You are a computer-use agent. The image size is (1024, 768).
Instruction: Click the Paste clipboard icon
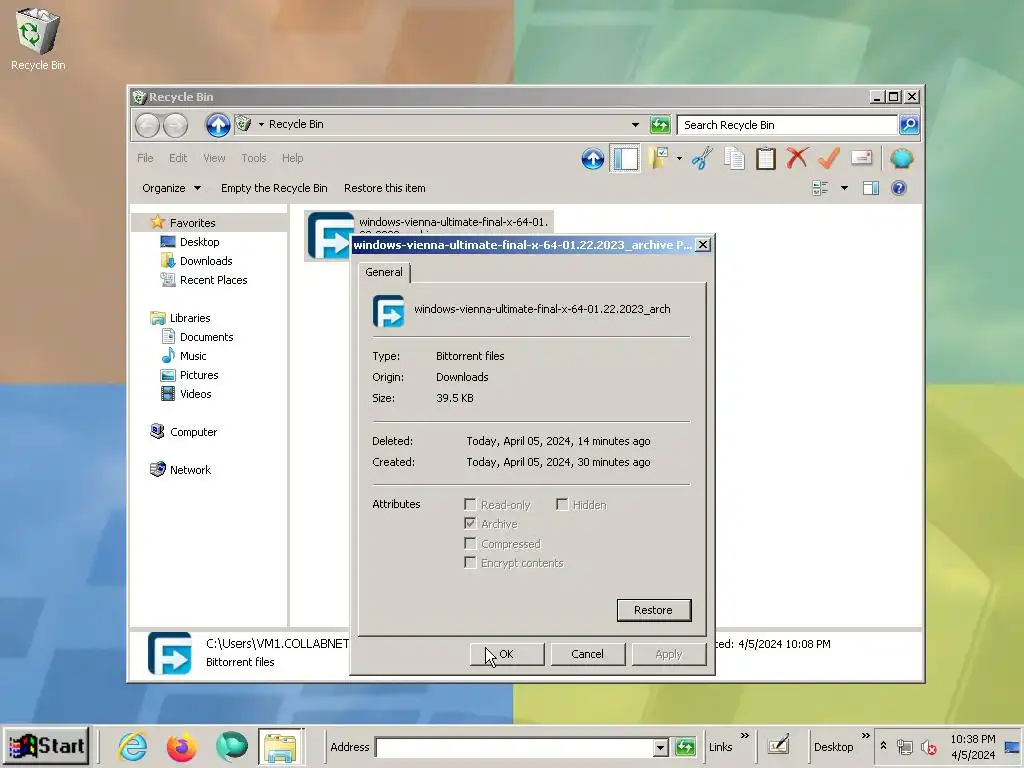pyautogui.click(x=765, y=158)
